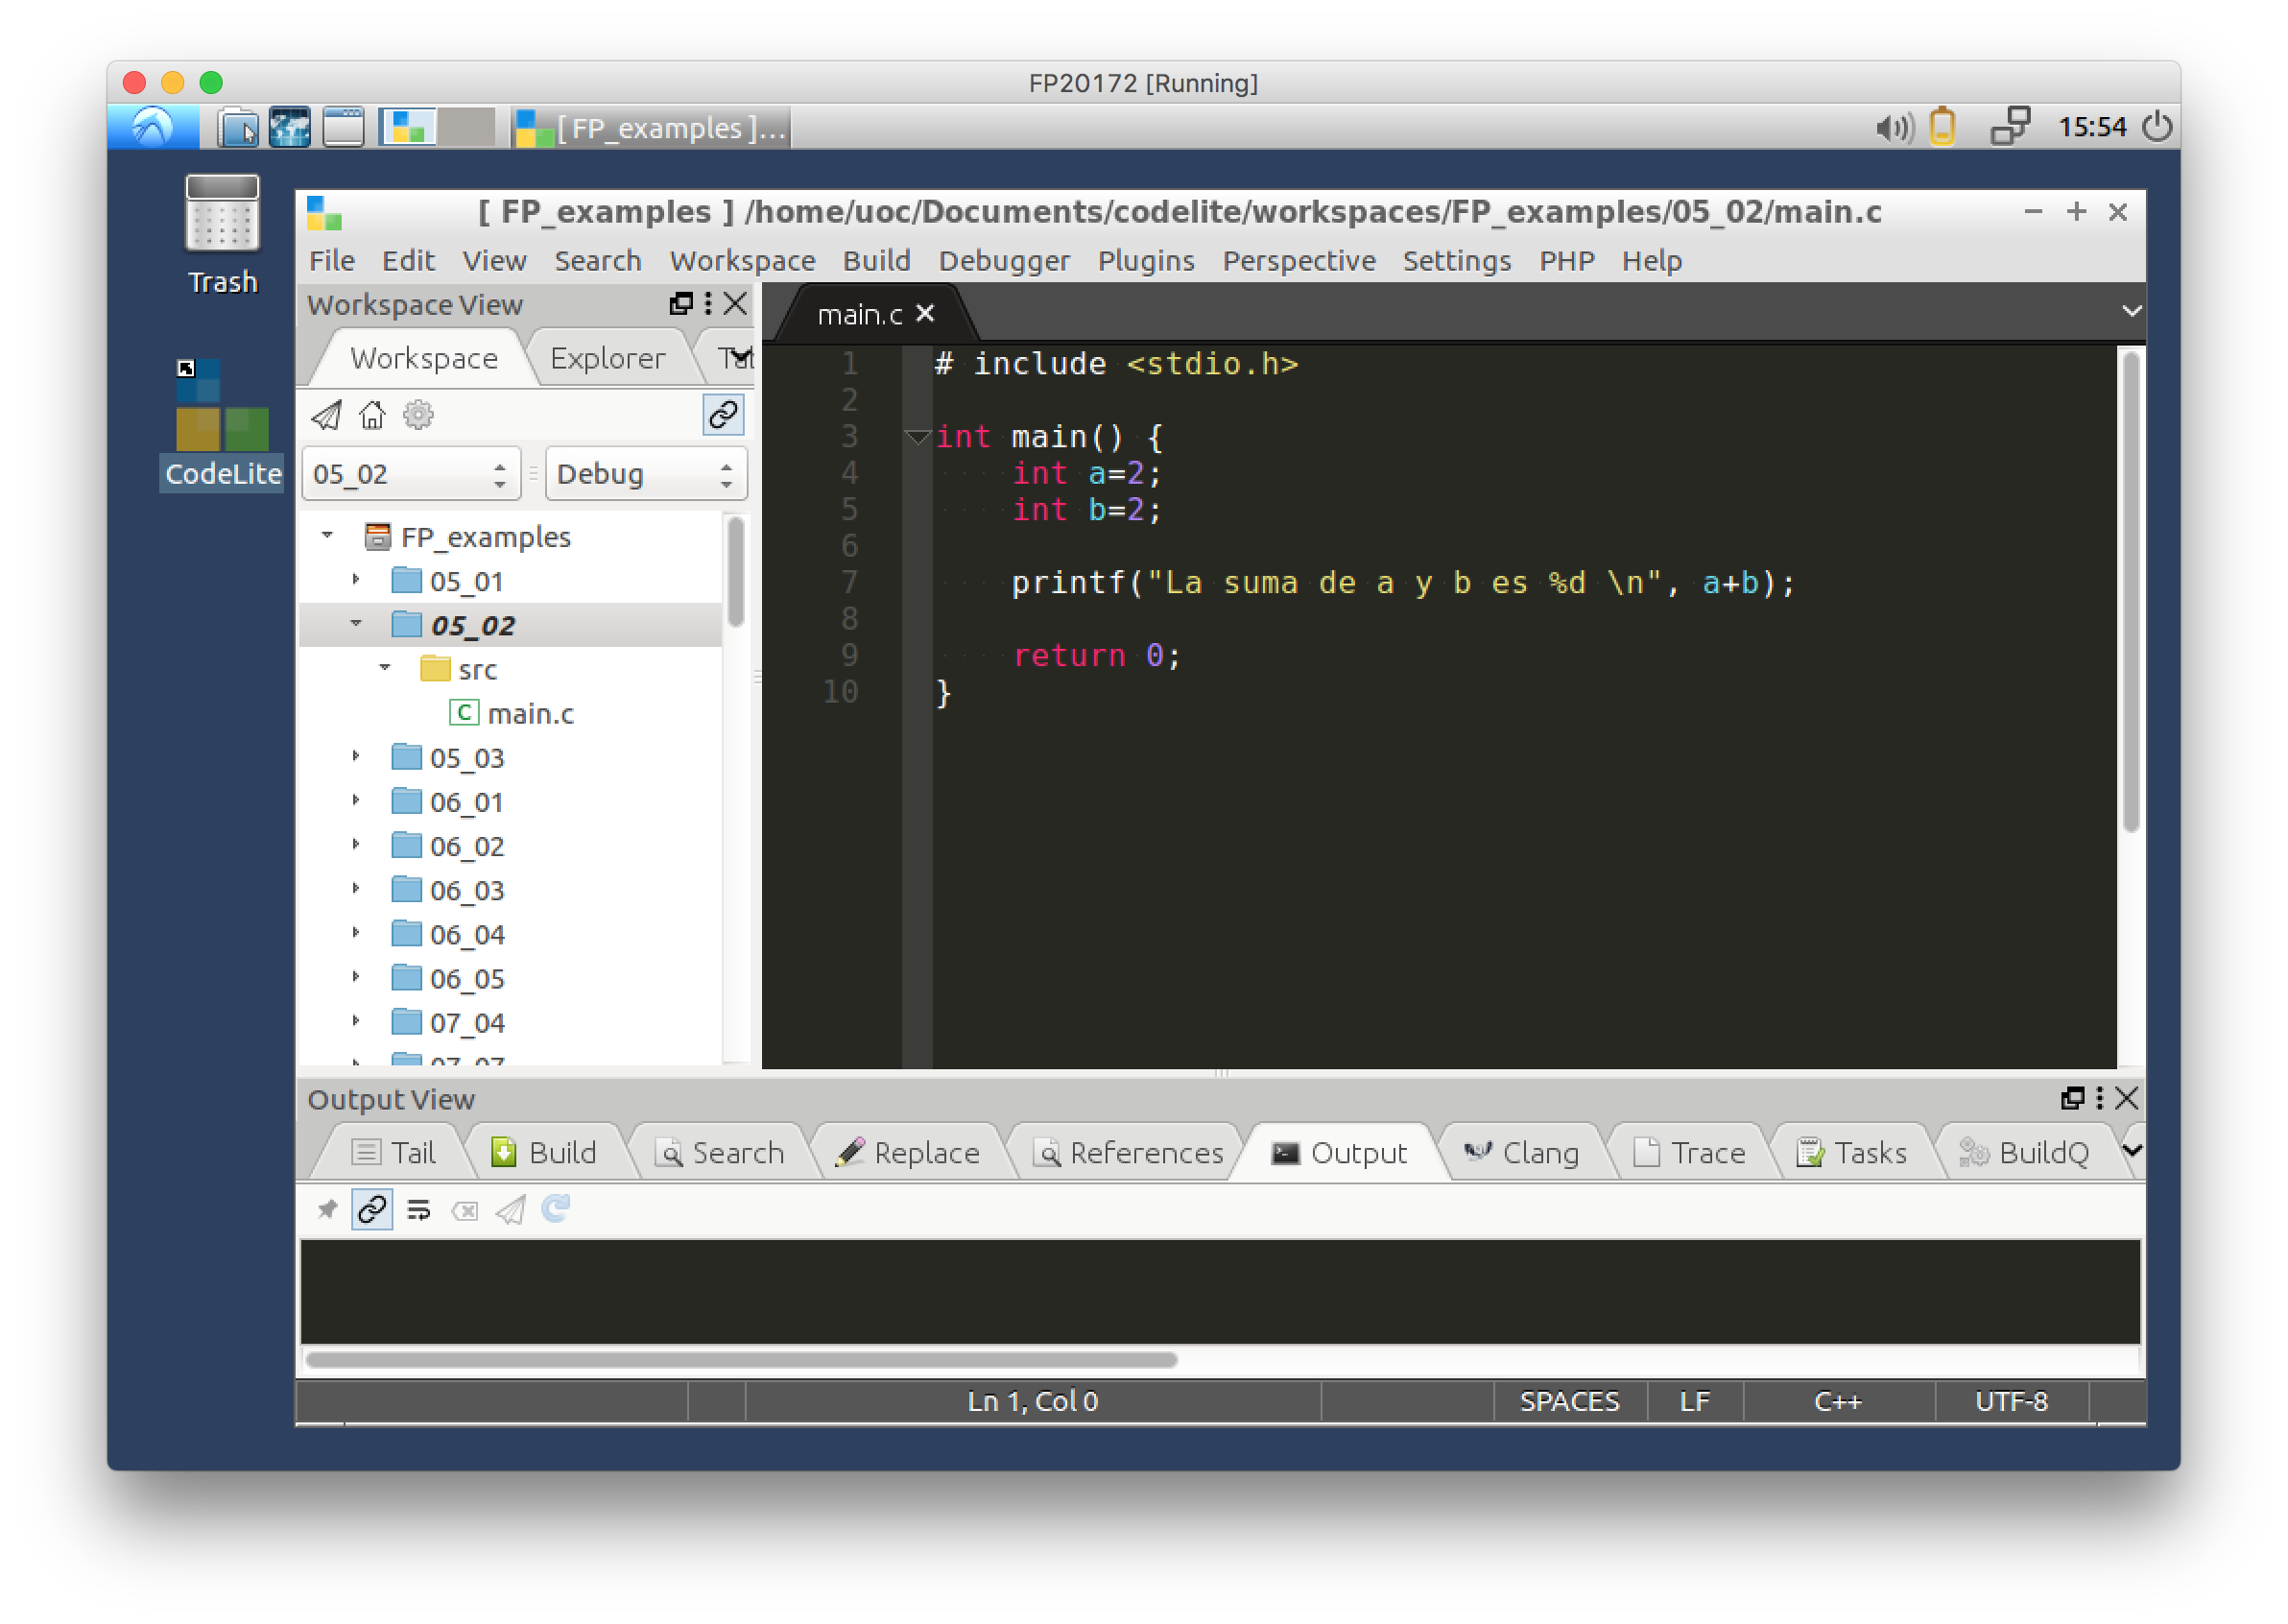Open main.c in the workspace tree
Viewport: 2288px width, 1624px height.
pyautogui.click(x=530, y=713)
